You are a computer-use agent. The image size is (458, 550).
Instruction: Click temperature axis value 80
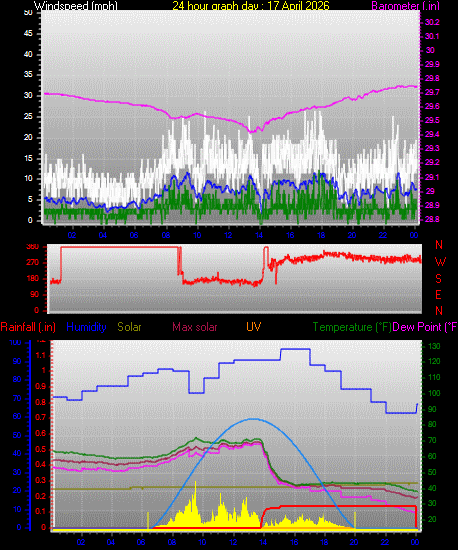pos(432,425)
